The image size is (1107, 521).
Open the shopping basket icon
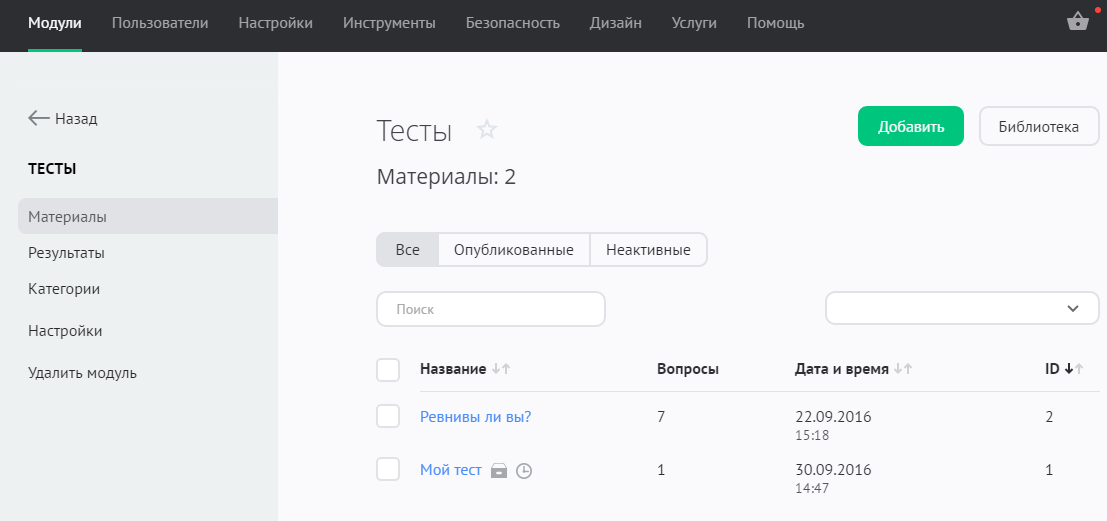tap(1078, 22)
